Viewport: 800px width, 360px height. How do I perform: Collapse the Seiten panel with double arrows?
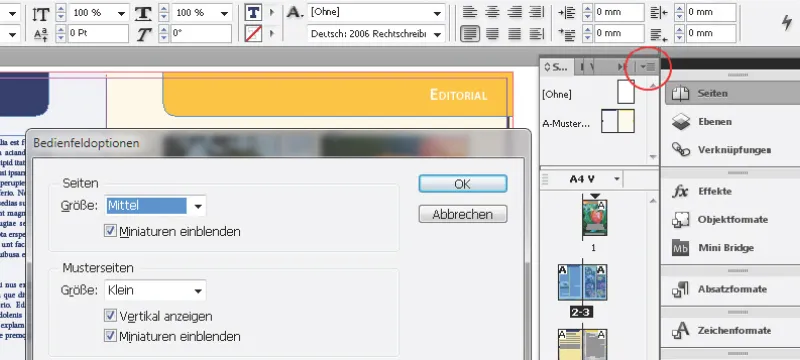pos(622,66)
